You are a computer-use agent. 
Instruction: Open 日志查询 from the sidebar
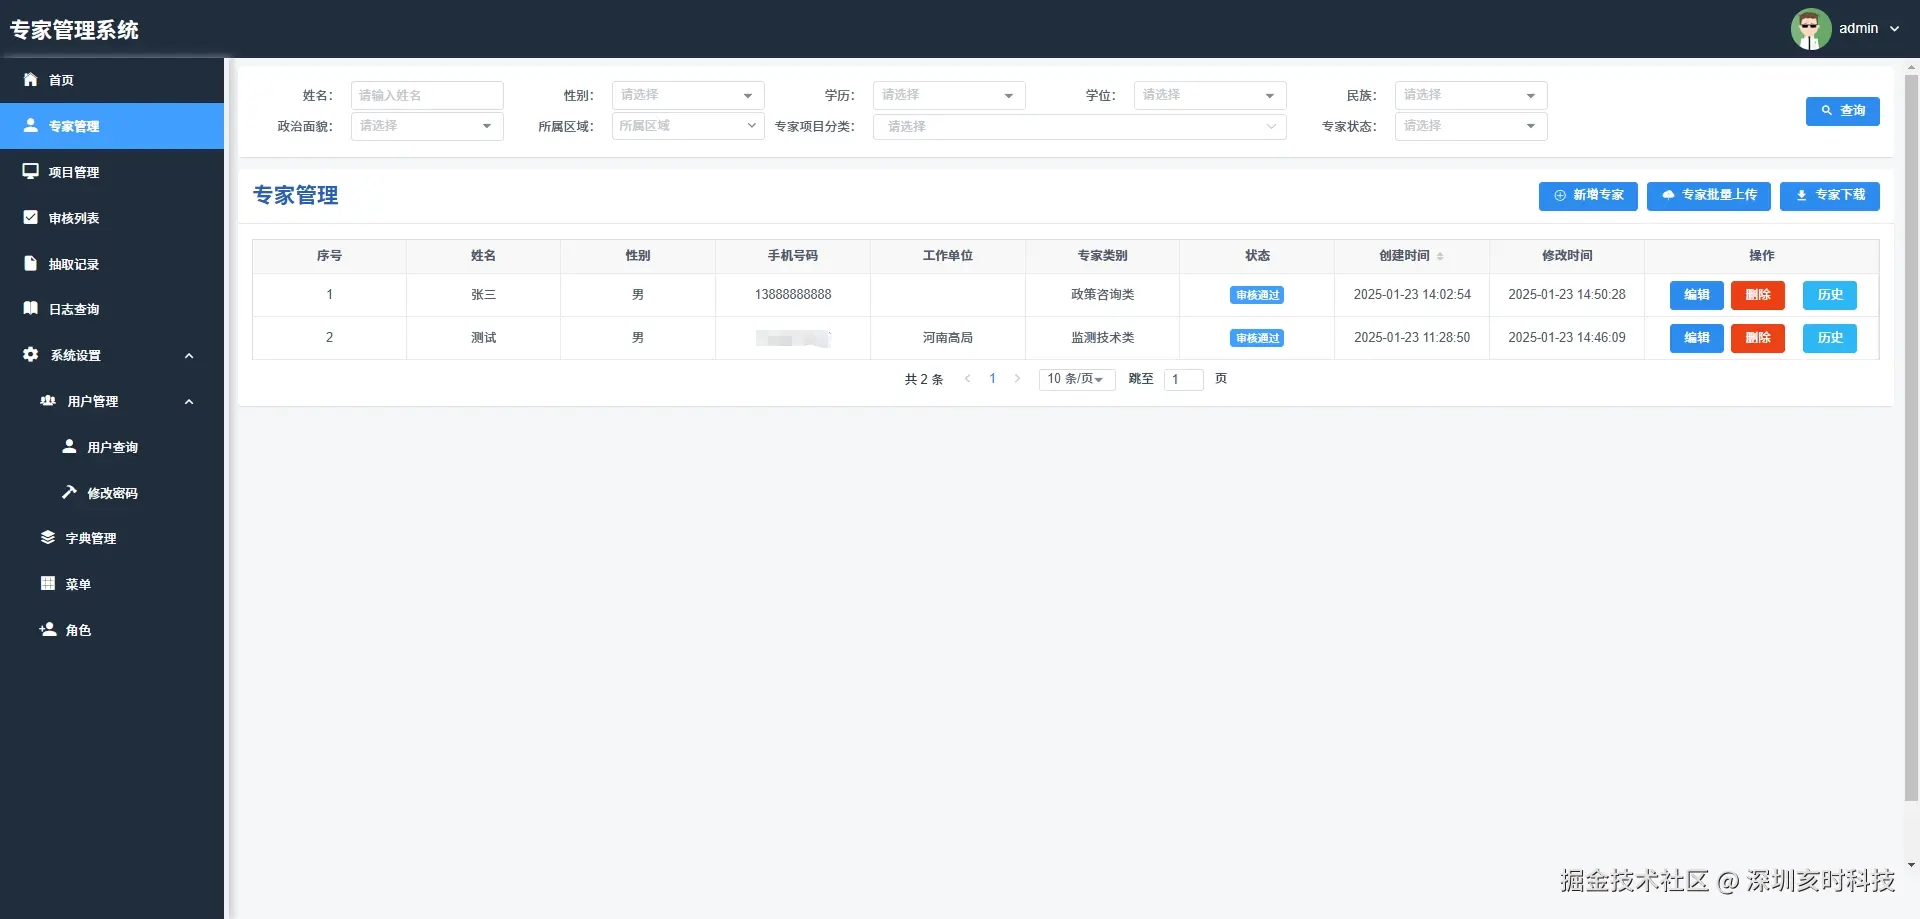pos(112,309)
